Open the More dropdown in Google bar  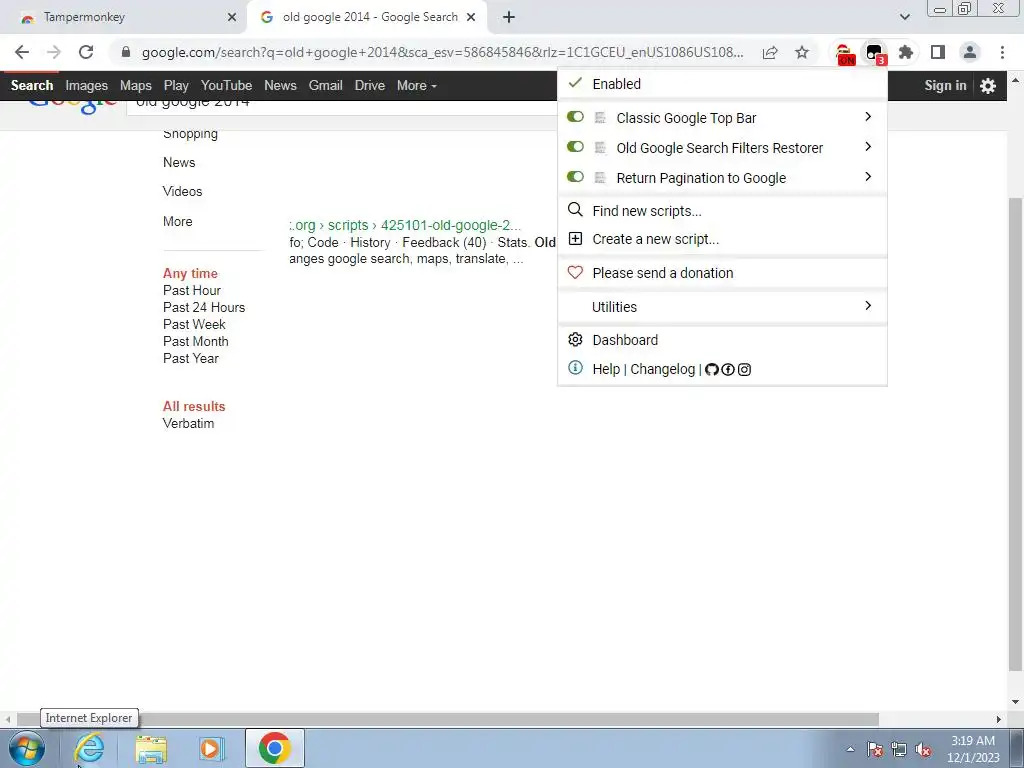(417, 86)
